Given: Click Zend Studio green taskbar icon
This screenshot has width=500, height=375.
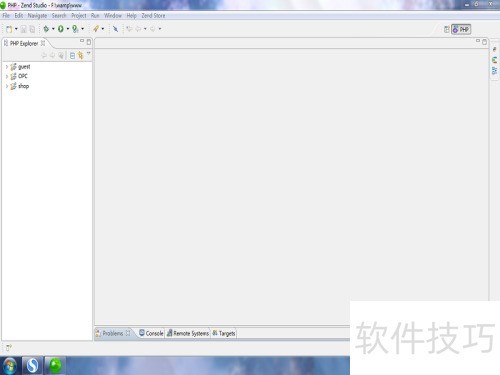Looking at the screenshot, I should click(x=55, y=366).
